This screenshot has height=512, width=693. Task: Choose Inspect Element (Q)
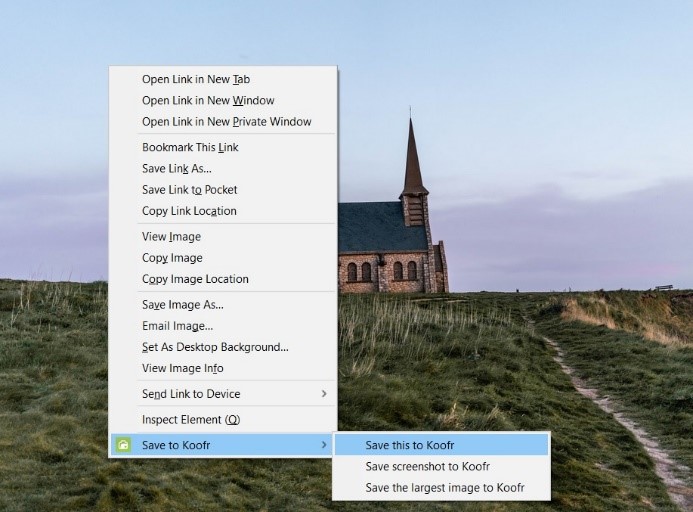click(191, 420)
